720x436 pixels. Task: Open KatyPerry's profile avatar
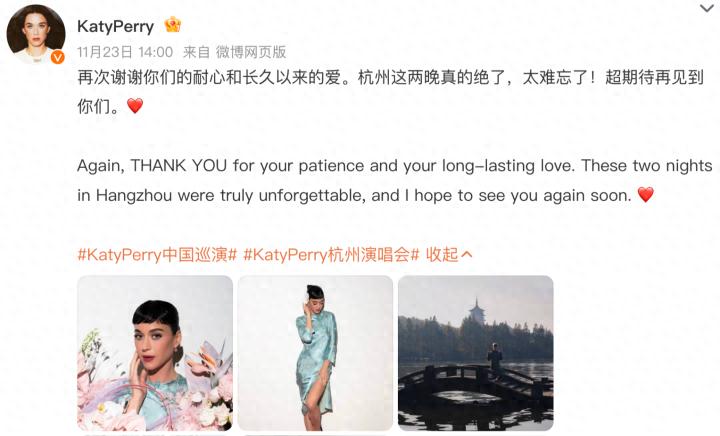tap(36, 34)
